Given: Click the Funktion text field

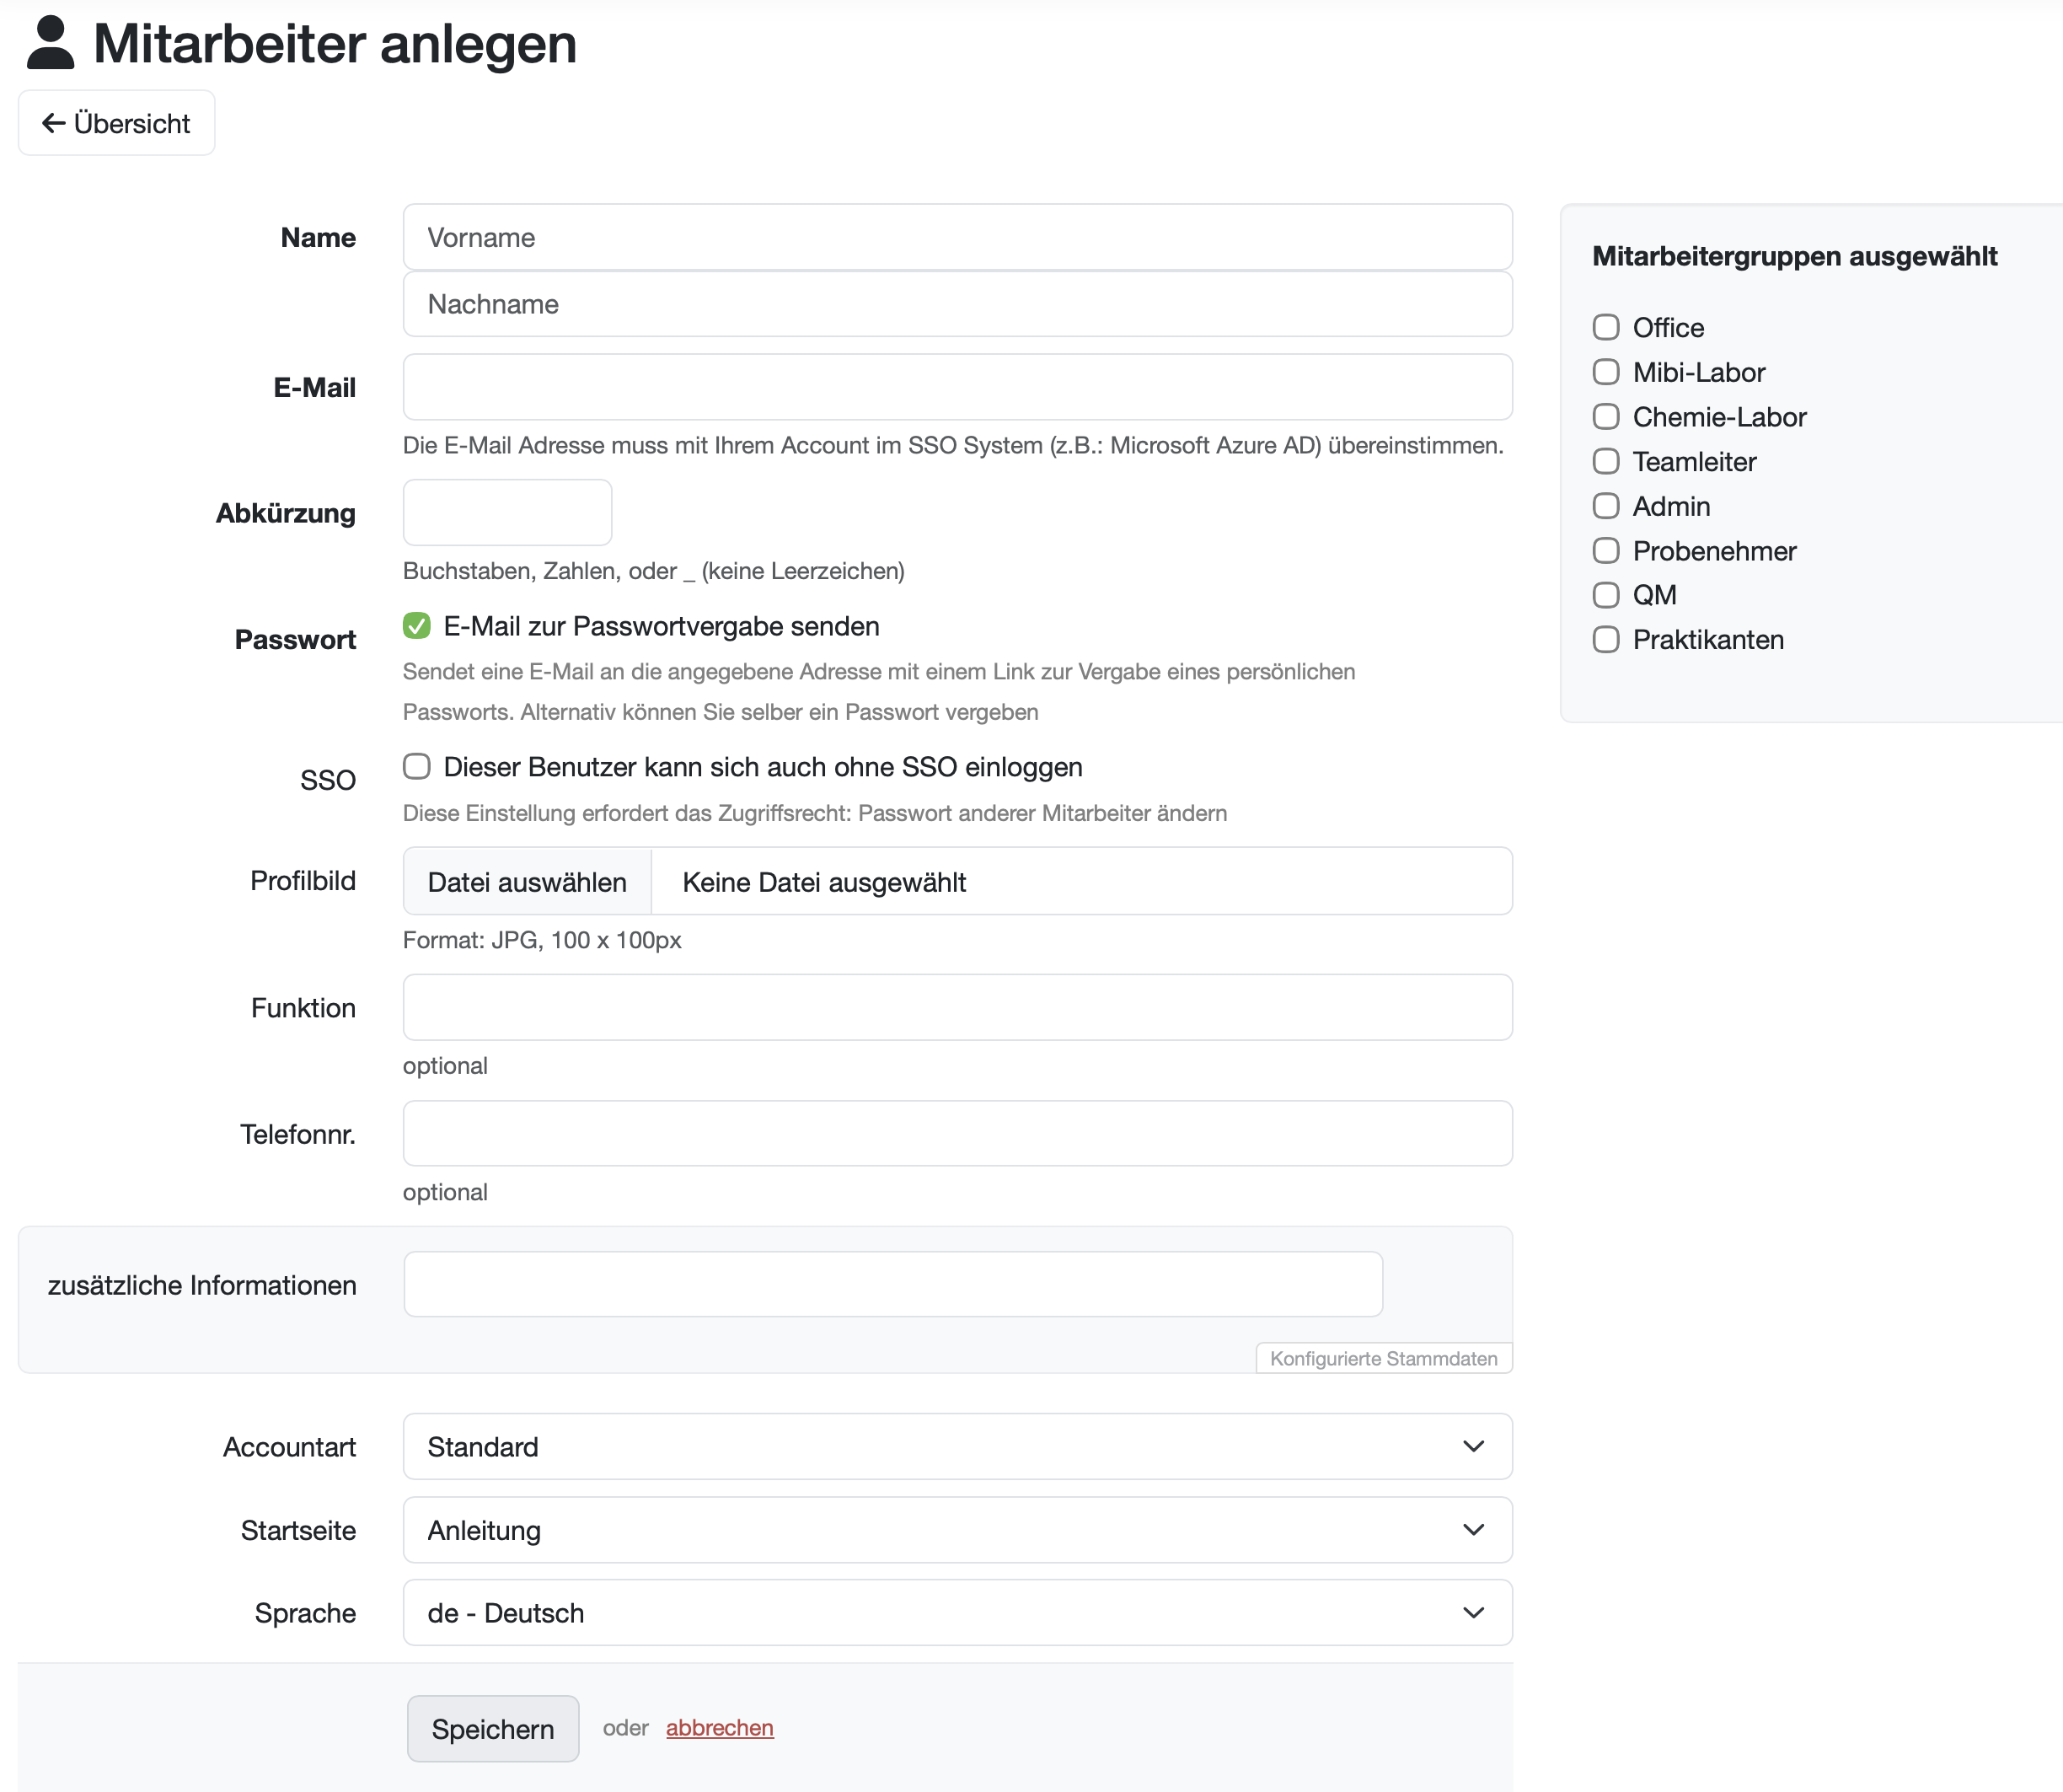Looking at the screenshot, I should [956, 1007].
